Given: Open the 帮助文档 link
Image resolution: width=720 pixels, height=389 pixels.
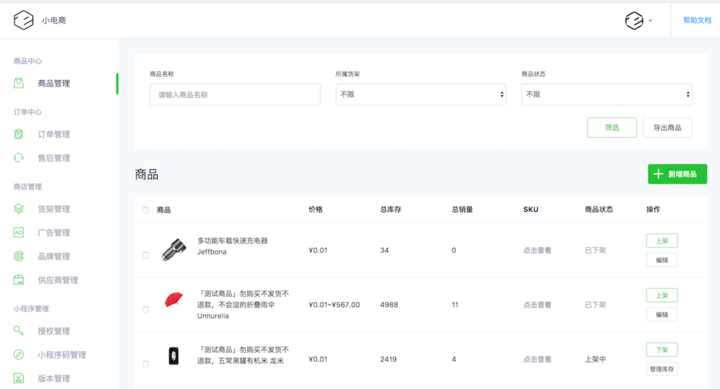Looking at the screenshot, I should [697, 20].
